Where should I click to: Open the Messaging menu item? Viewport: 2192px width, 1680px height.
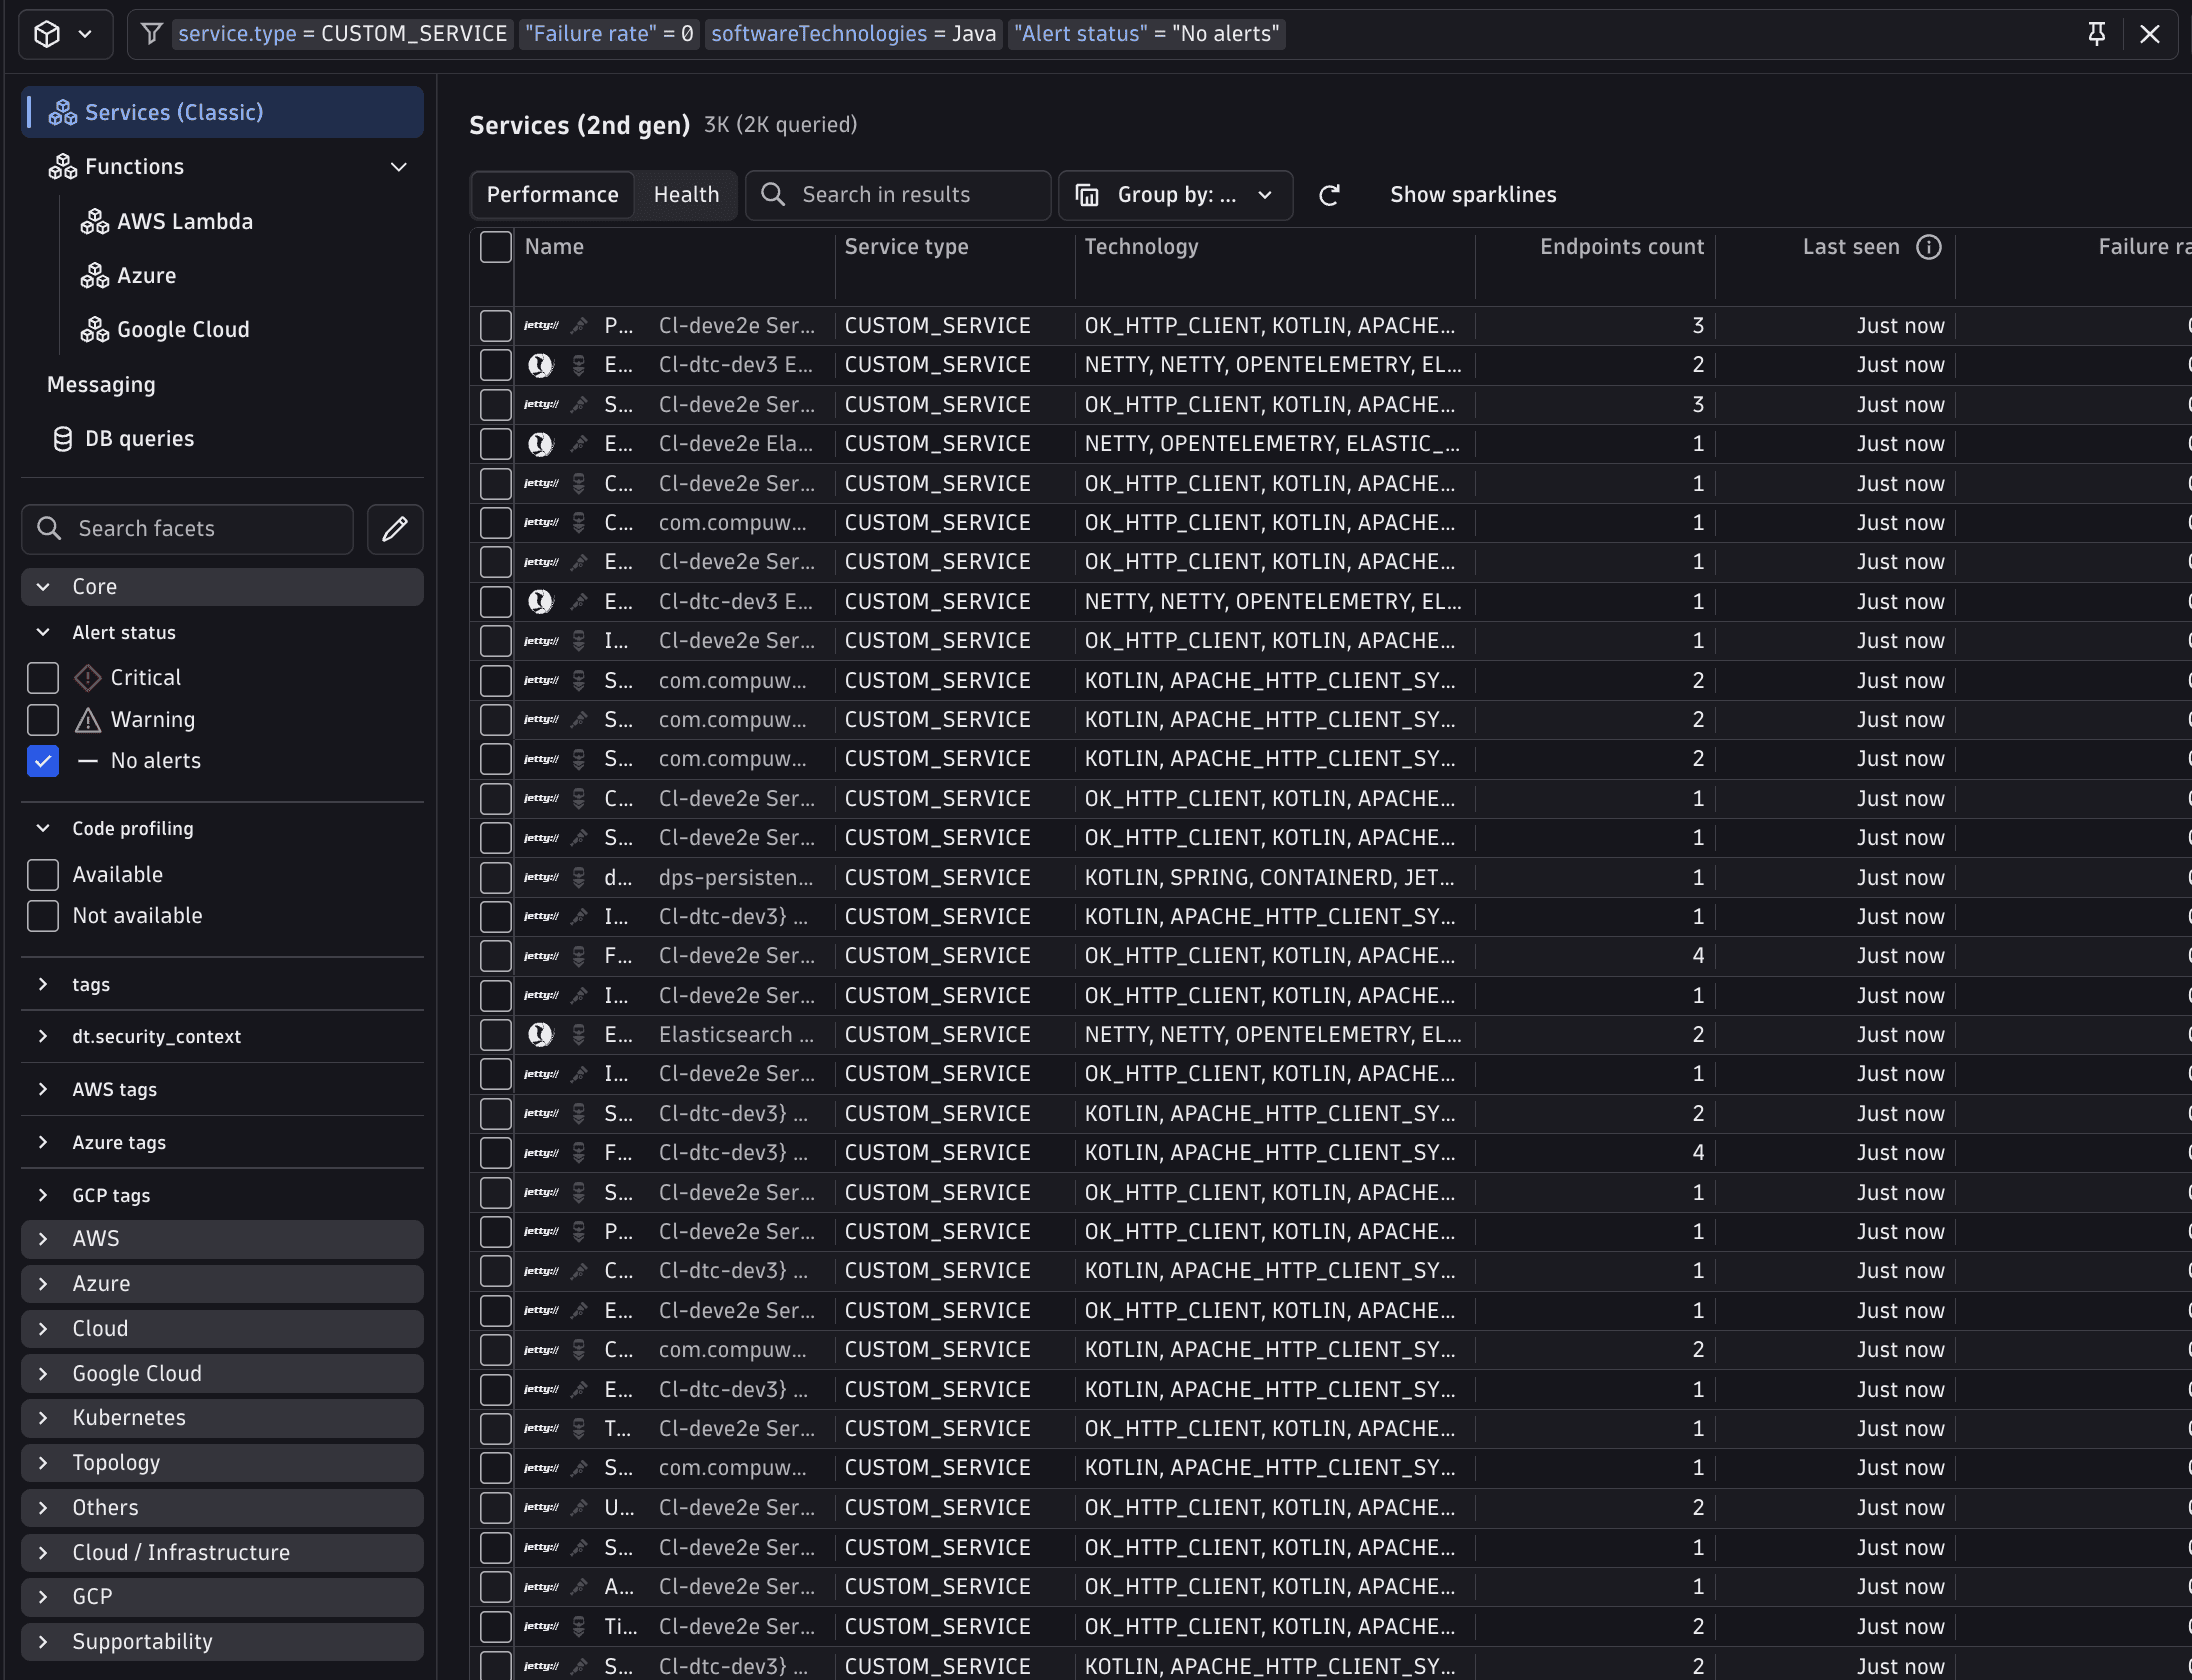click(x=101, y=385)
